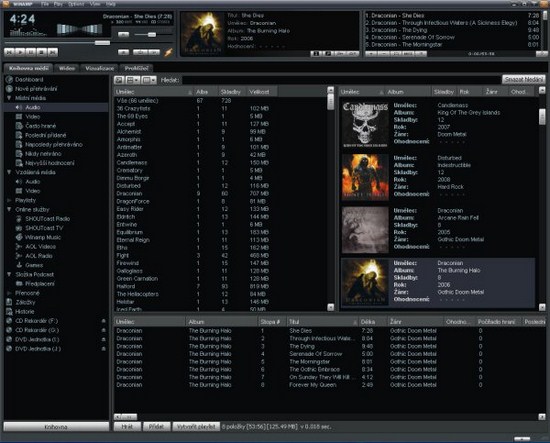
Task: Switch to the Knihovna médií tab
Action: tap(28, 68)
